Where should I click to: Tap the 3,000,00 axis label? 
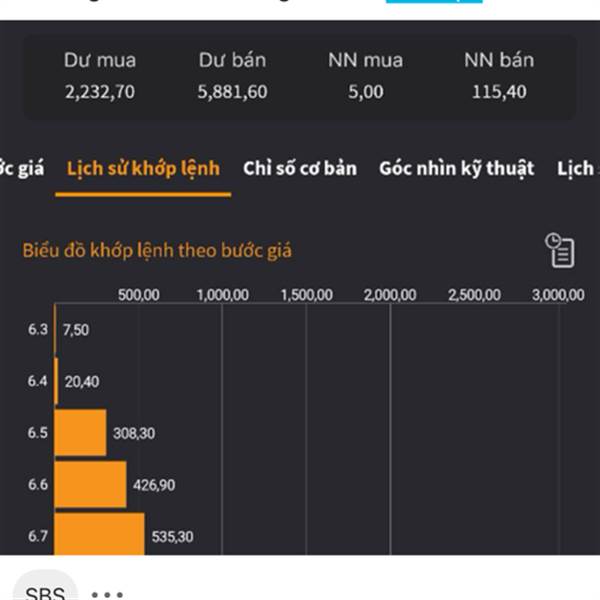pyautogui.click(x=557, y=294)
